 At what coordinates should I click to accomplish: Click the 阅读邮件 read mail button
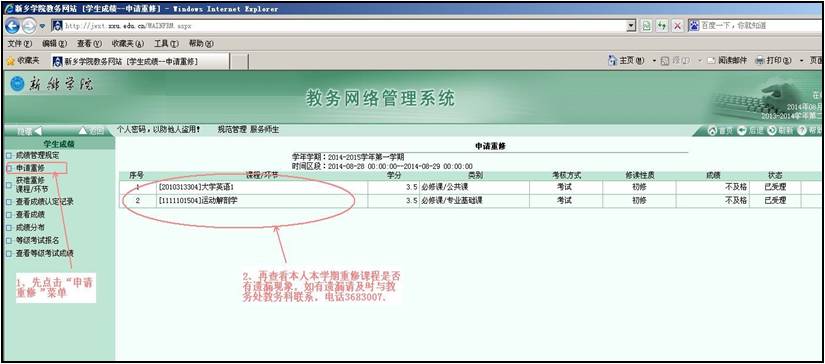click(727, 61)
